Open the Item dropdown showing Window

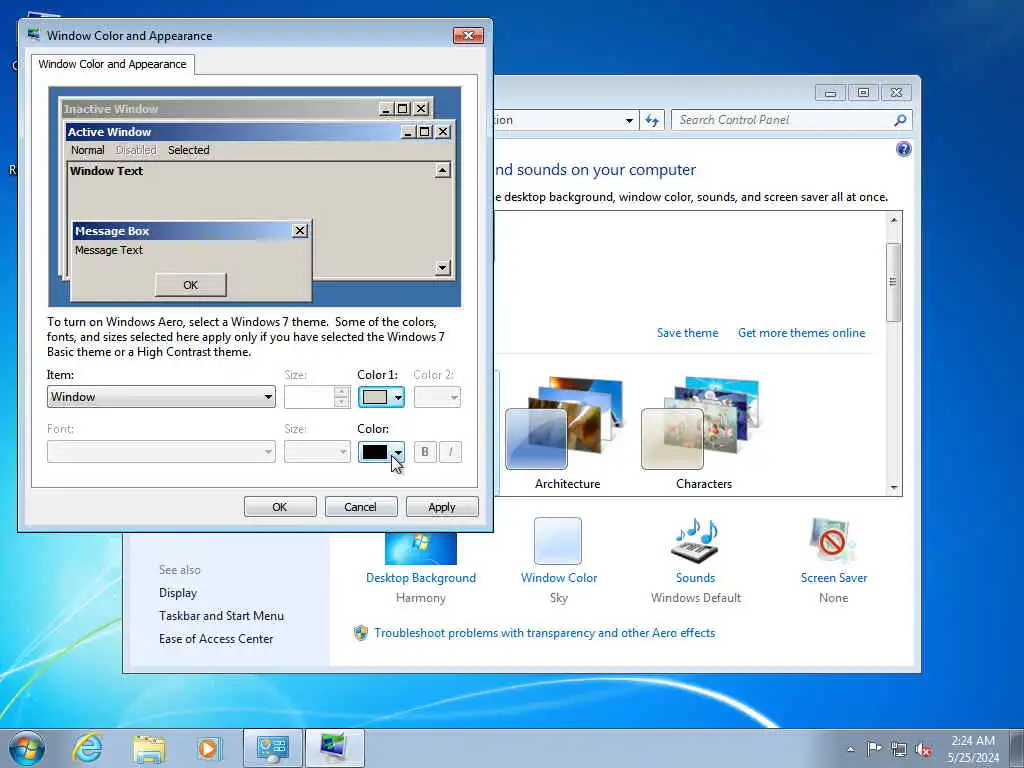coord(161,396)
